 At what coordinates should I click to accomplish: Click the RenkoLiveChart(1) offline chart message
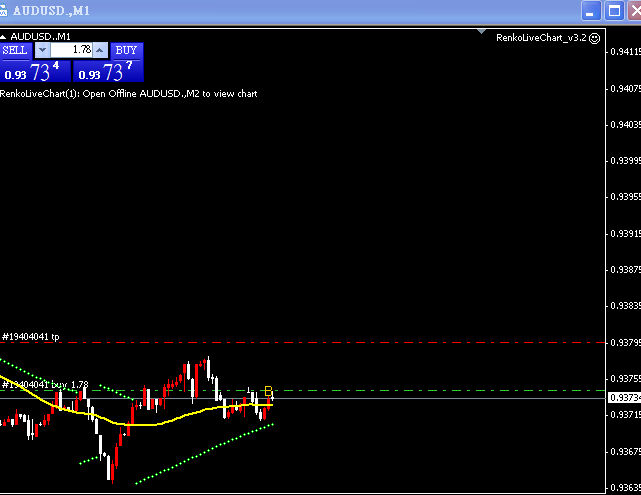pyautogui.click(x=129, y=94)
